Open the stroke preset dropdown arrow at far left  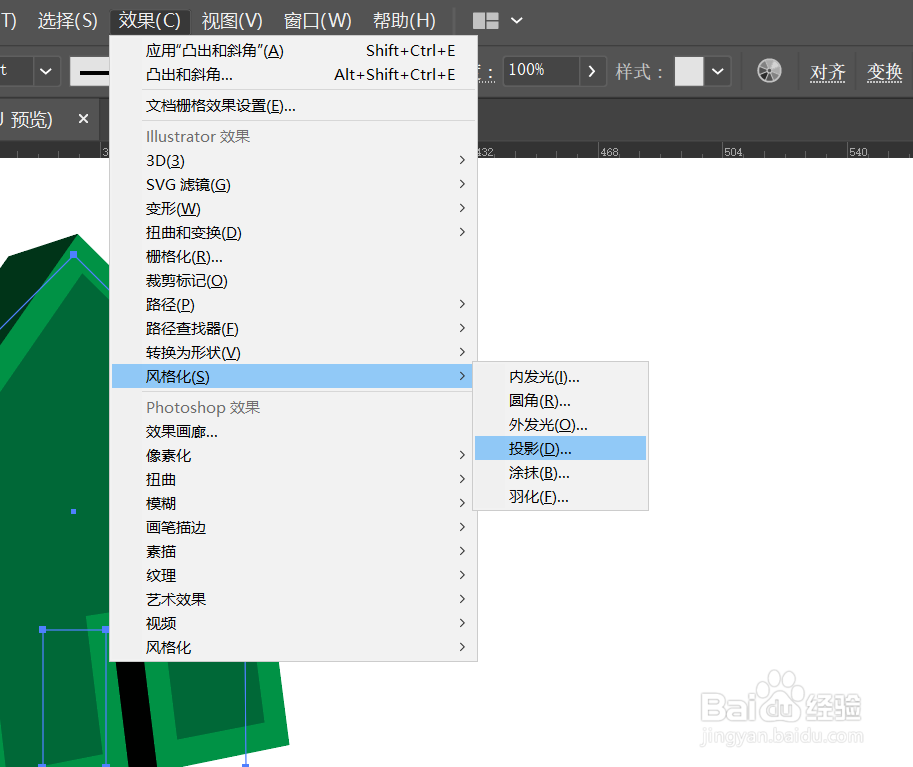[45, 71]
